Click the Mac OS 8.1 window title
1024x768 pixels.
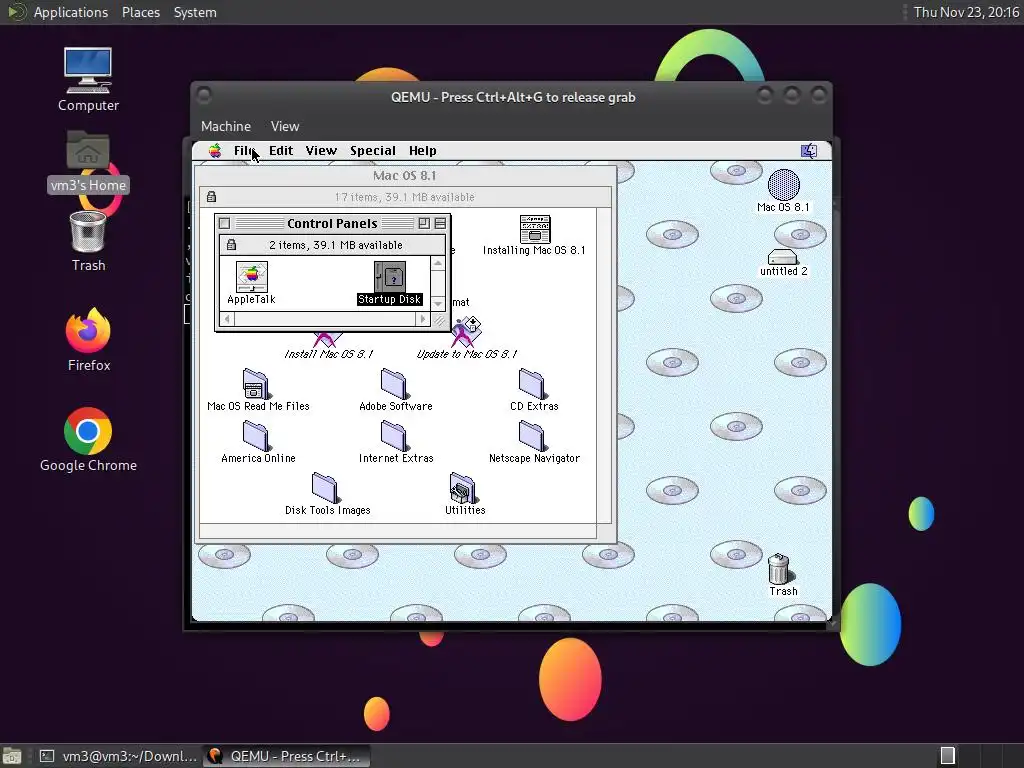point(405,176)
